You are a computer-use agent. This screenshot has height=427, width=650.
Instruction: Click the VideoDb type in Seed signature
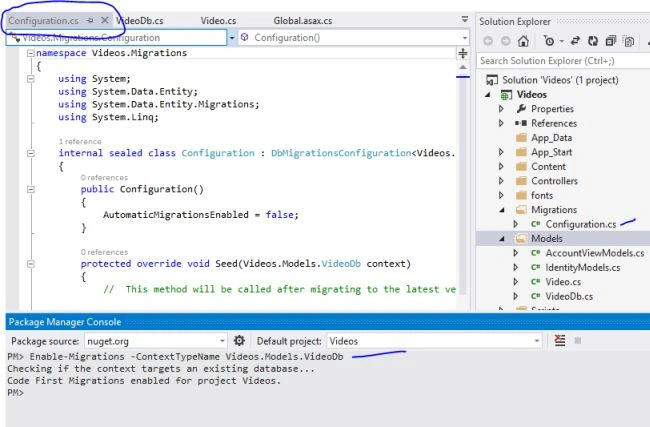[x=341, y=264]
